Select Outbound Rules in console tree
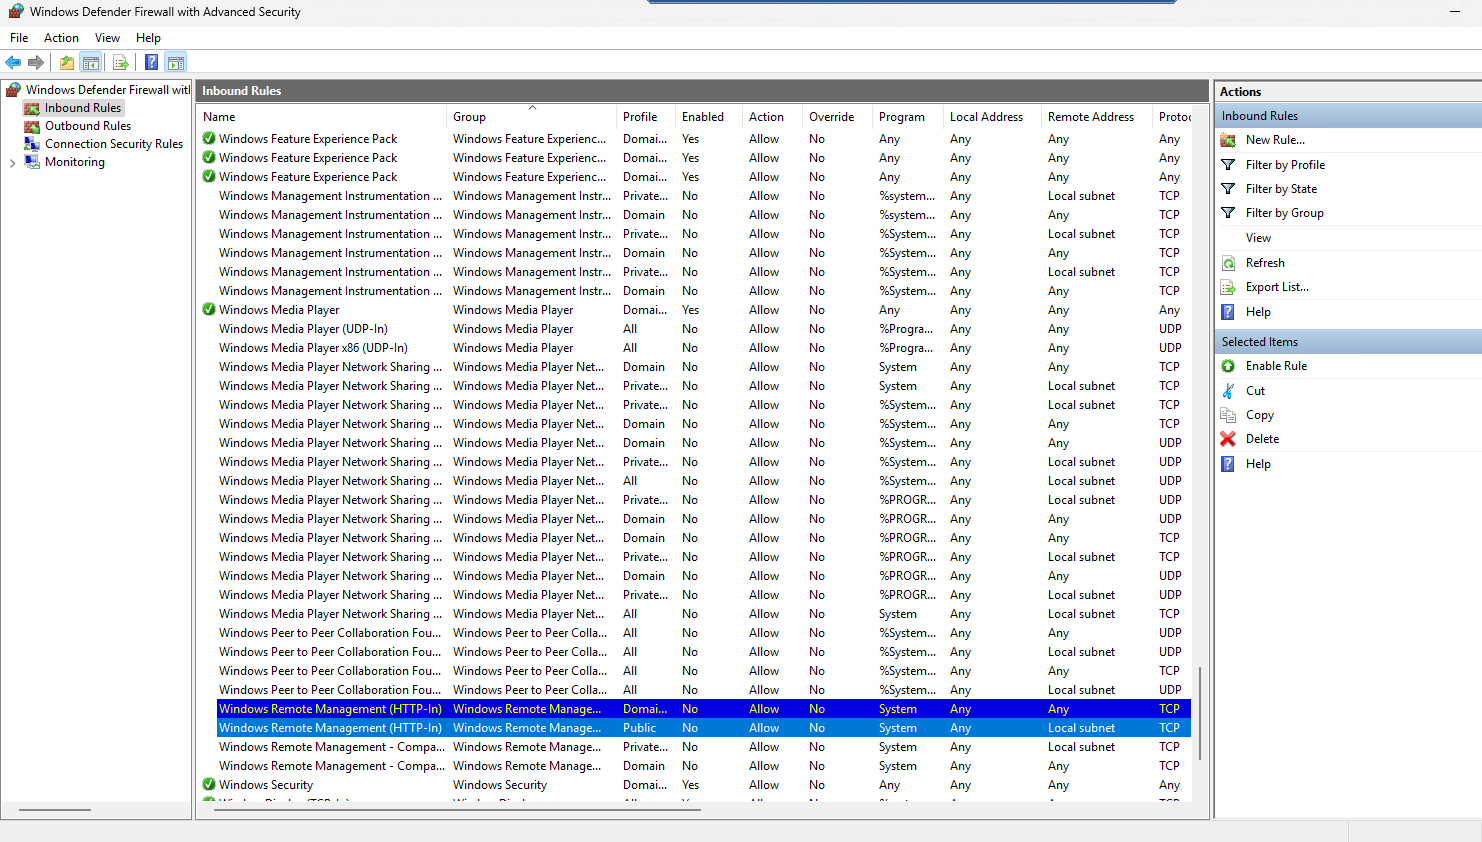 87,126
